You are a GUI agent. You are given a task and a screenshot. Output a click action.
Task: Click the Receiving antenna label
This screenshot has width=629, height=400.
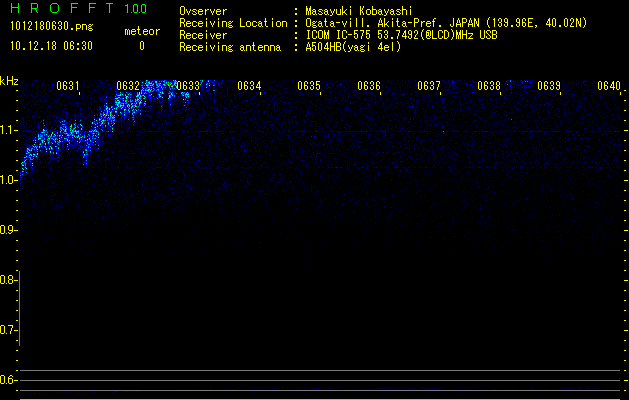click(x=230, y=47)
